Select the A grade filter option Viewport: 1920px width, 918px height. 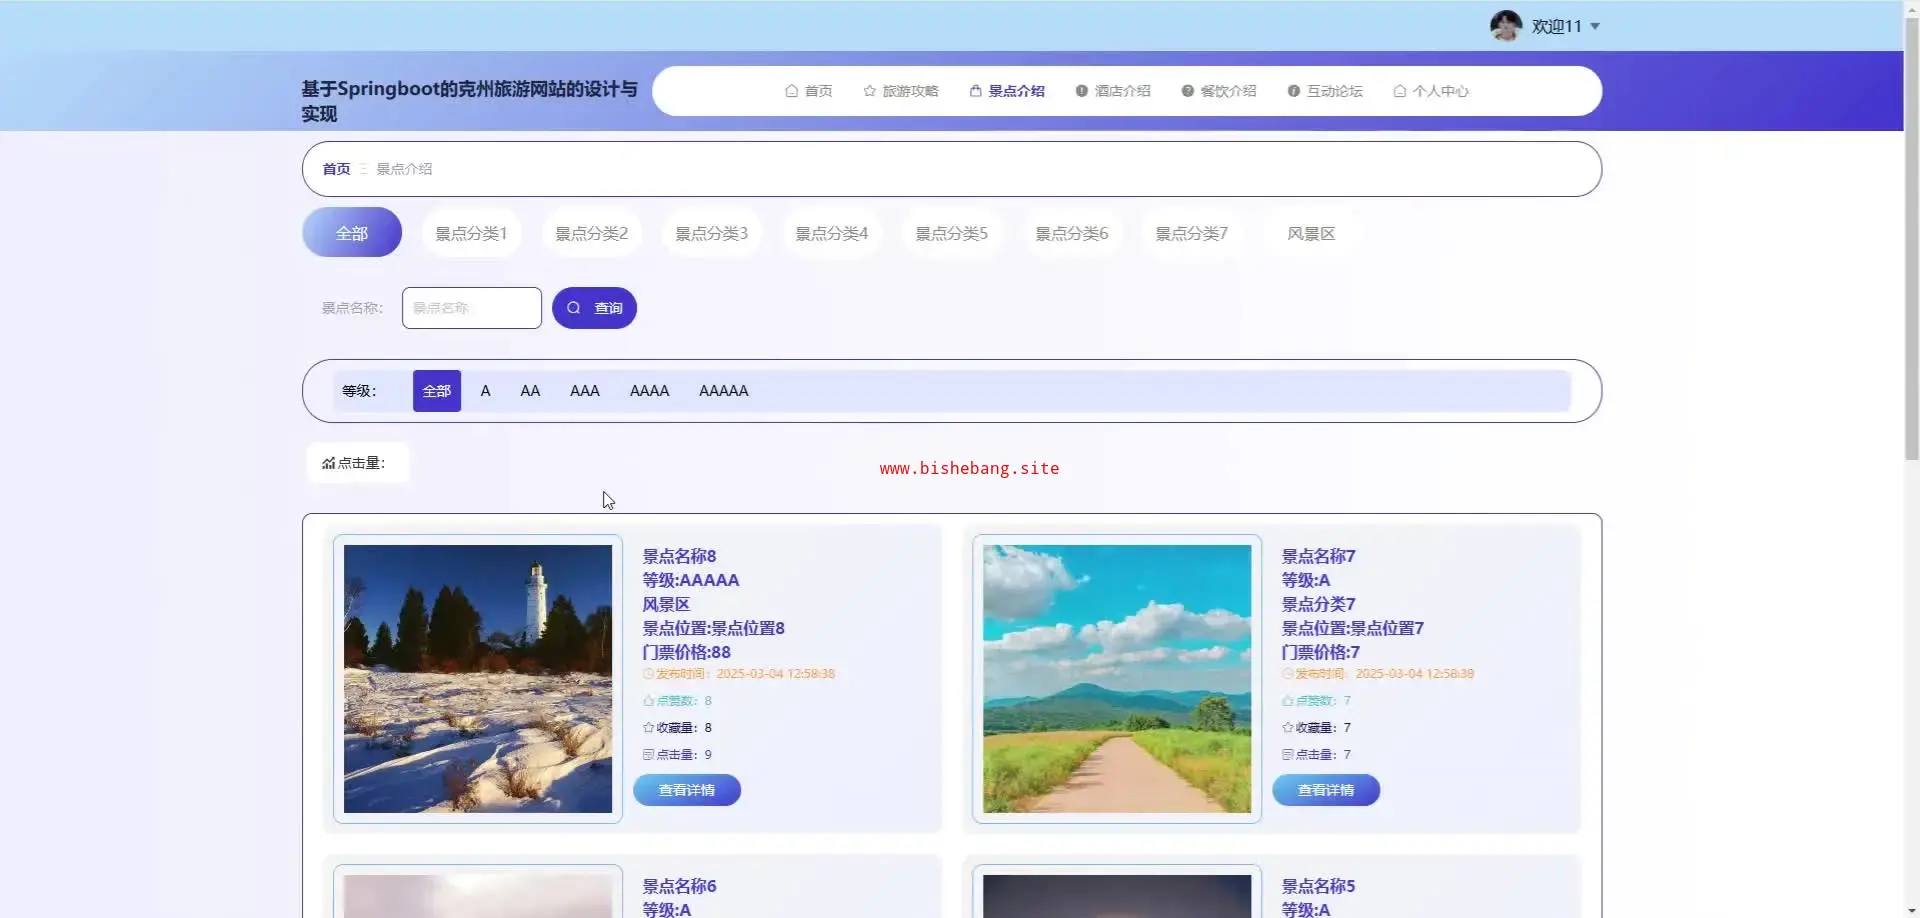(485, 391)
